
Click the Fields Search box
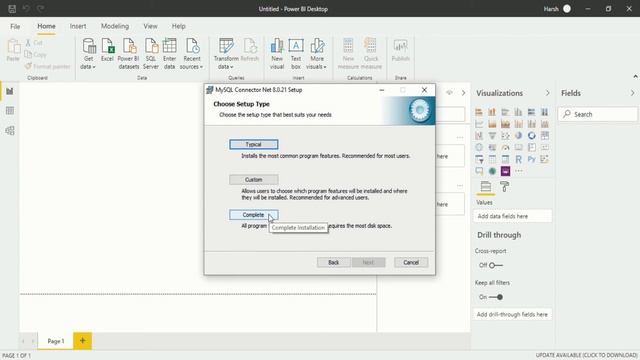point(598,114)
